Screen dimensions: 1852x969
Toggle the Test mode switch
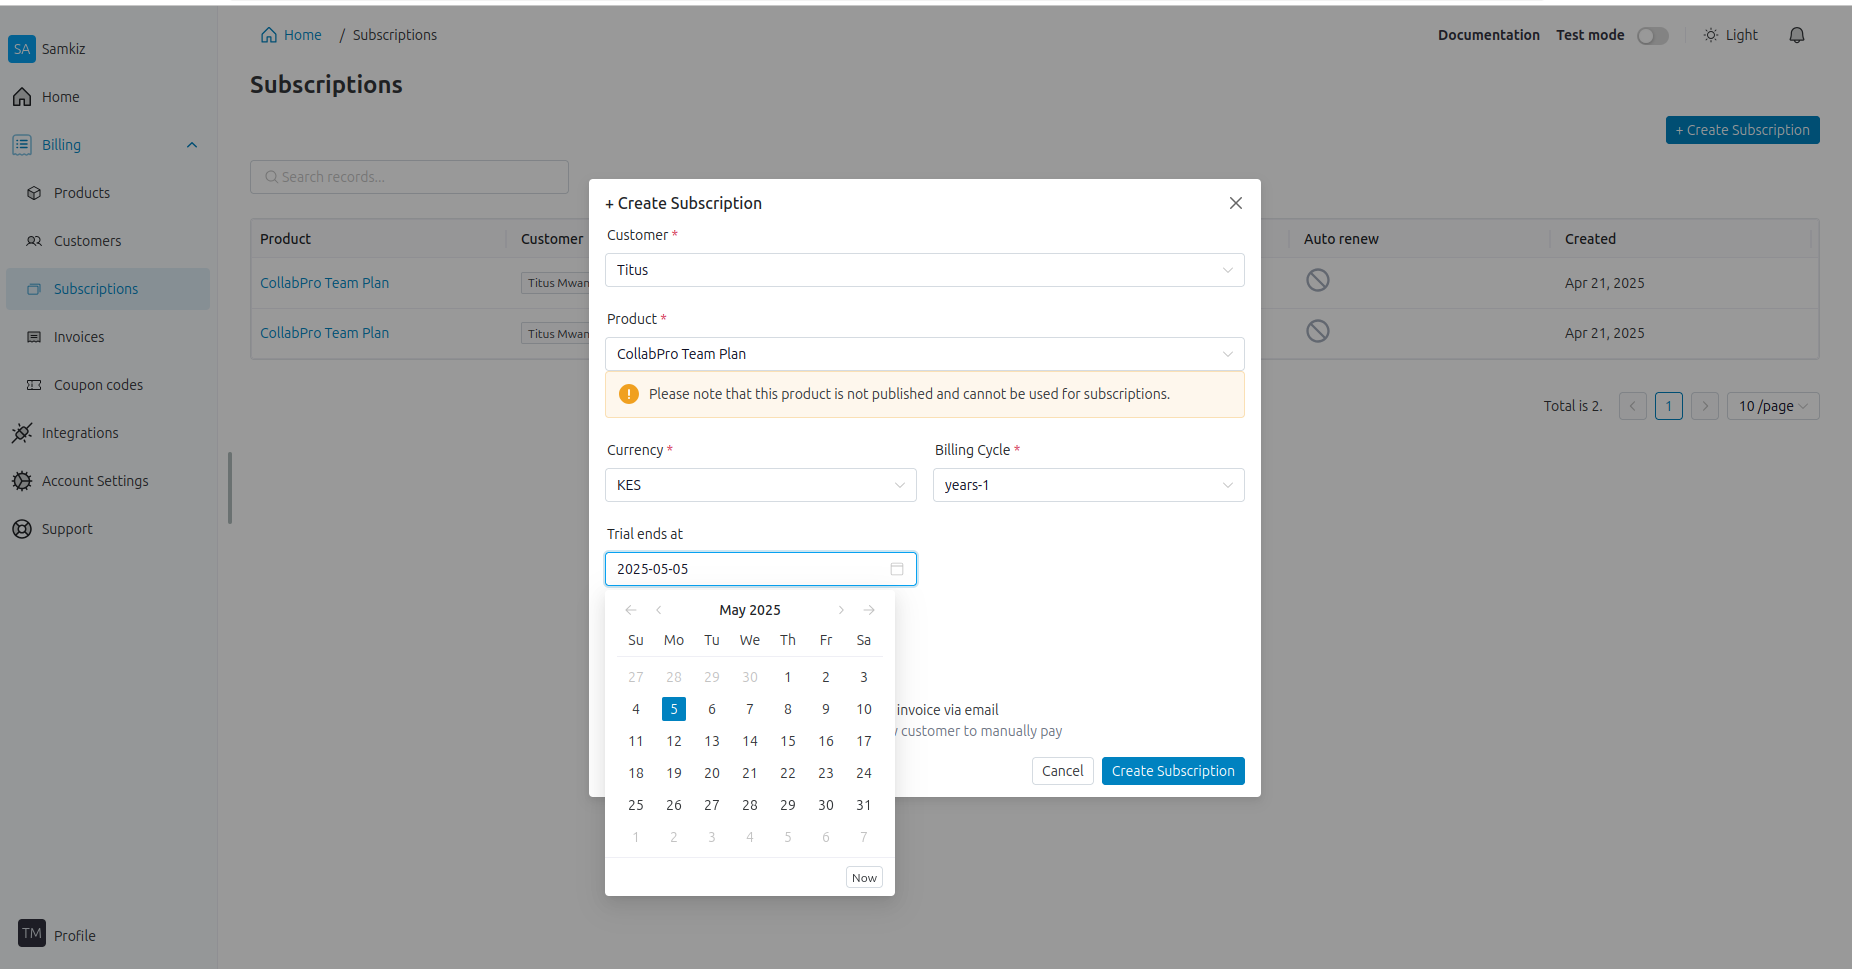pyautogui.click(x=1652, y=36)
